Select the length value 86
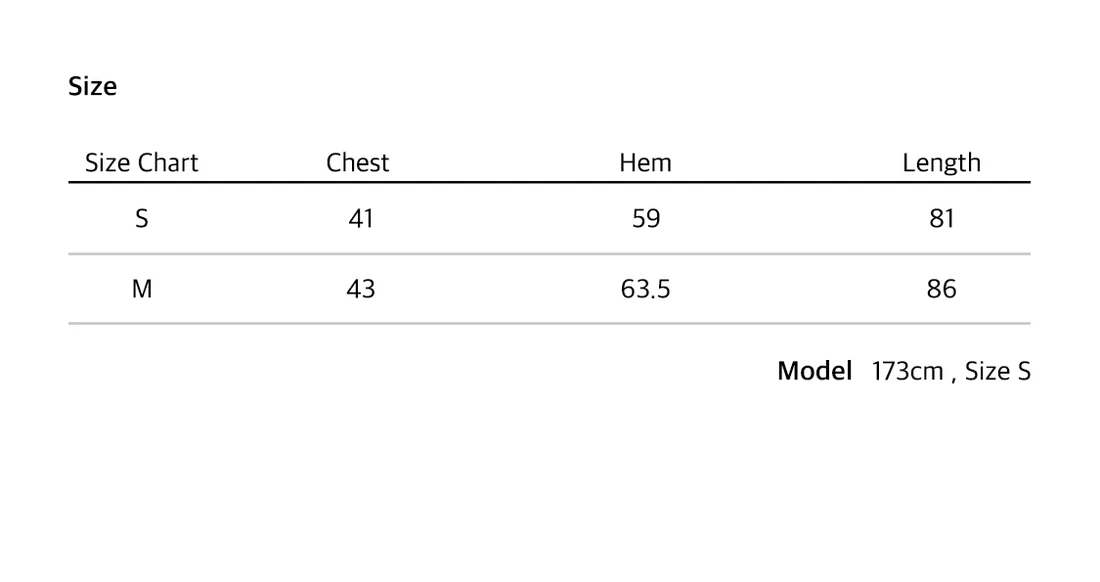 pos(942,290)
